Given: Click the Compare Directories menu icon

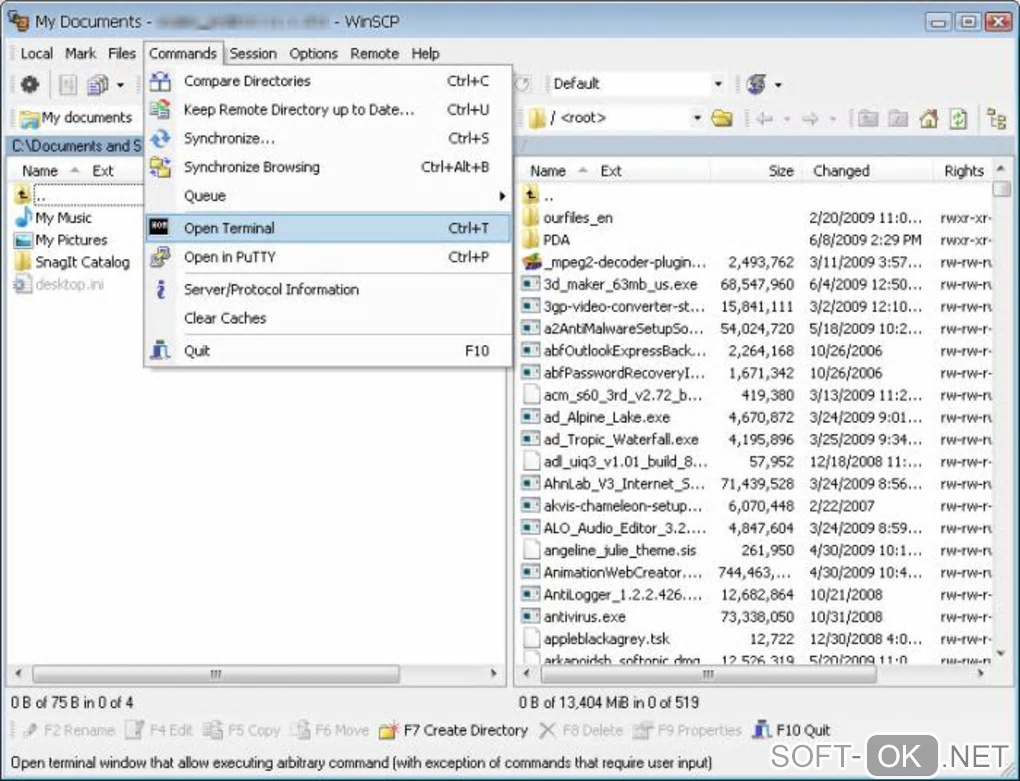Looking at the screenshot, I should (x=160, y=81).
